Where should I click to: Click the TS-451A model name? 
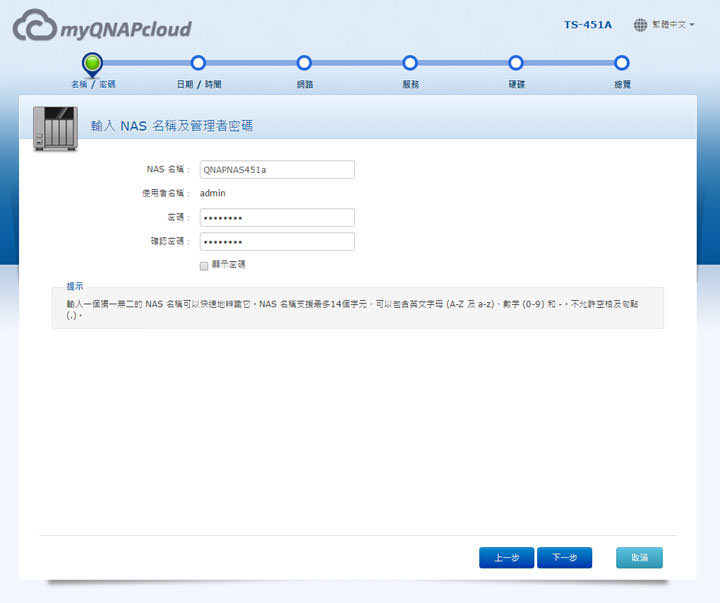[x=588, y=24]
